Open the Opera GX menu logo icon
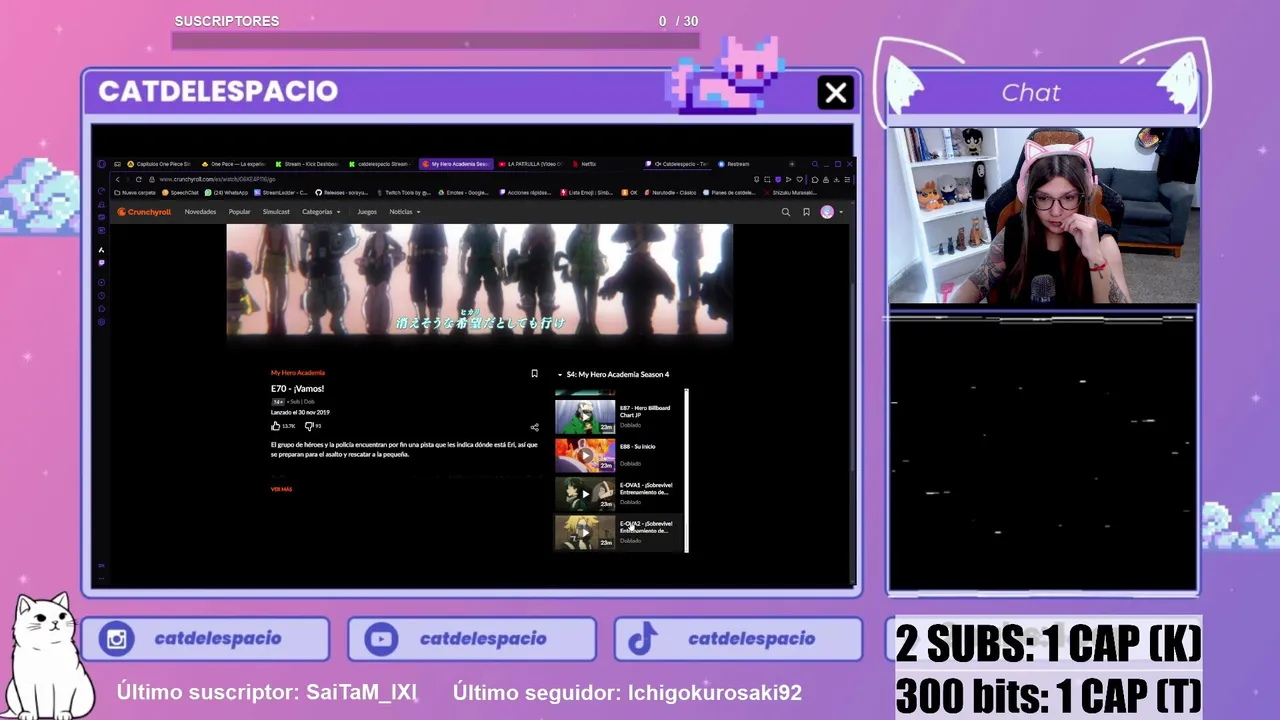 coord(101,164)
